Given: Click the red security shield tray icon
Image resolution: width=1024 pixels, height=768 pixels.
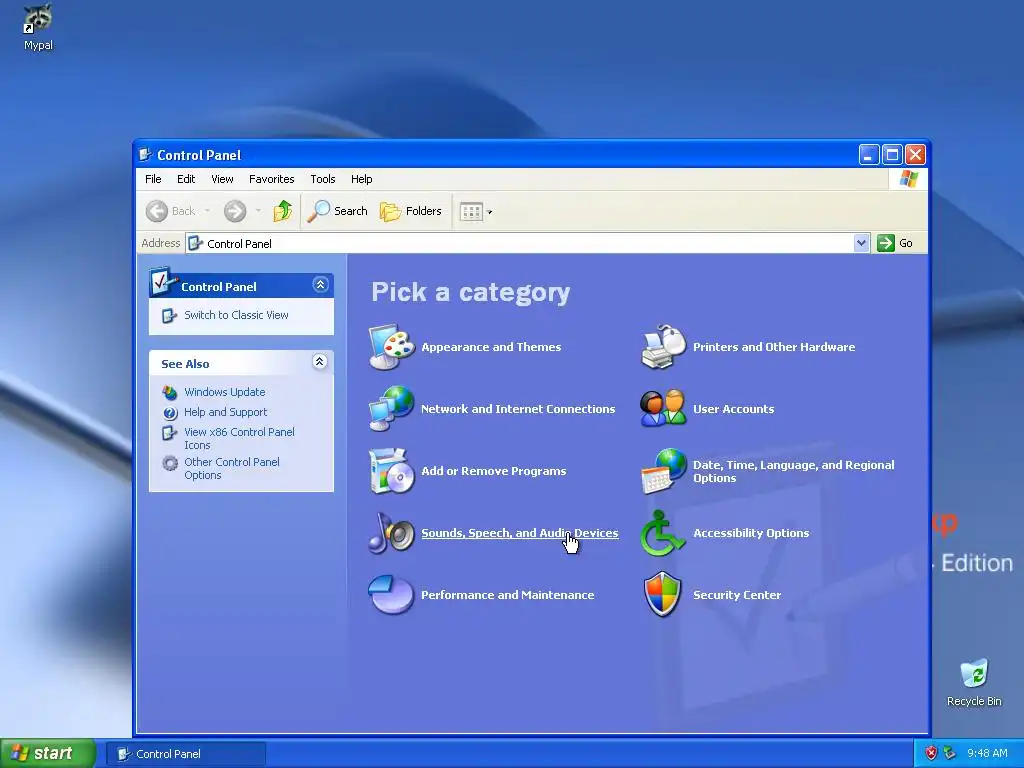Looking at the screenshot, I should pos(931,753).
